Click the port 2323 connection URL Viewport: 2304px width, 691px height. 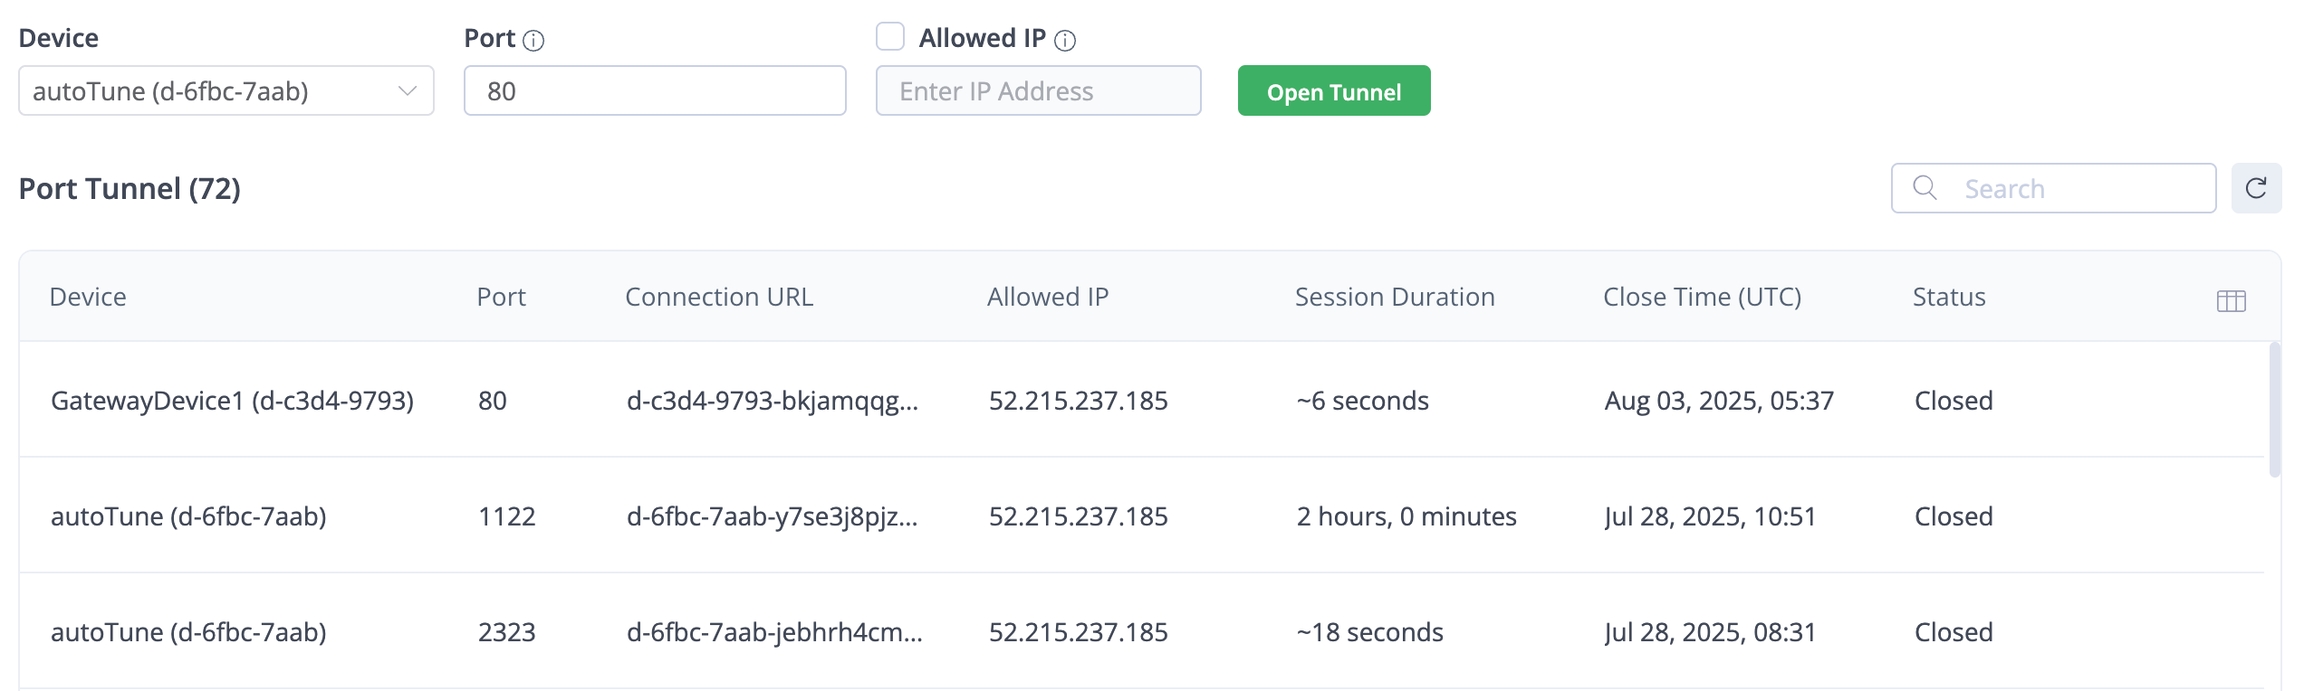tap(774, 632)
